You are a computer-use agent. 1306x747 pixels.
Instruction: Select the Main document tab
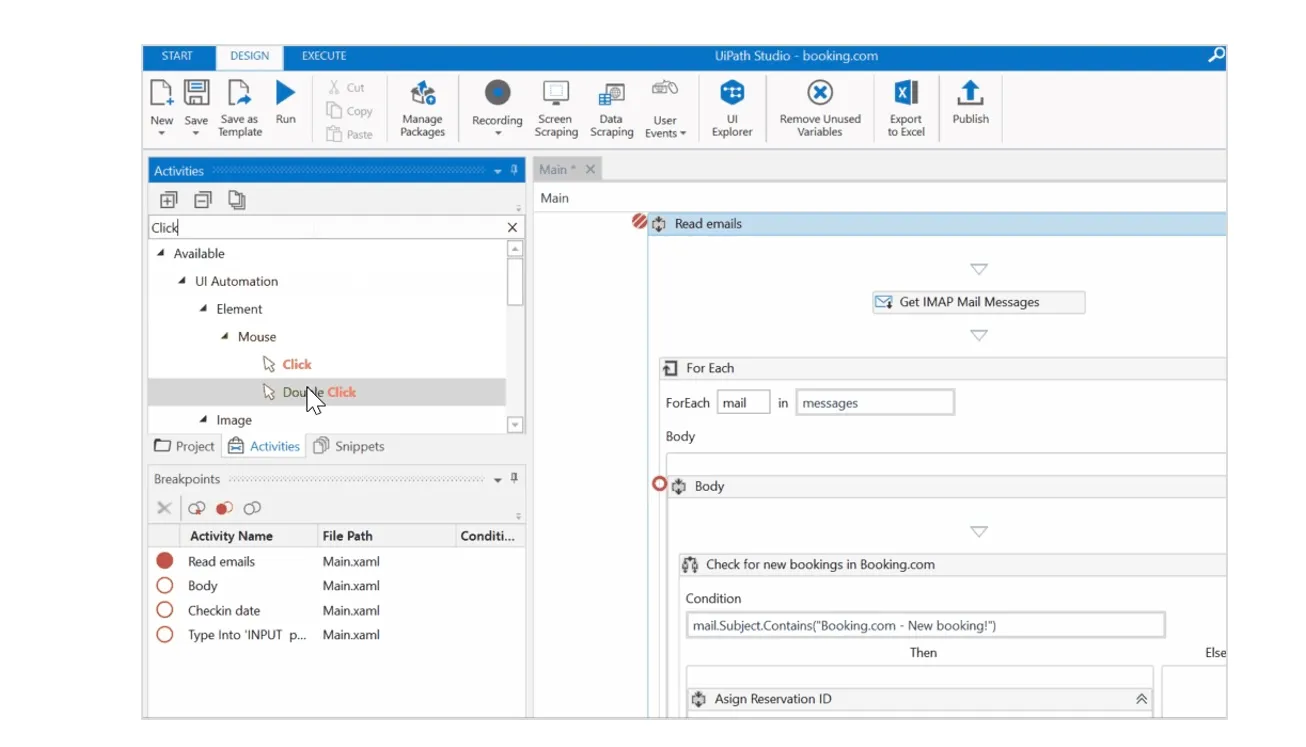click(x=557, y=169)
